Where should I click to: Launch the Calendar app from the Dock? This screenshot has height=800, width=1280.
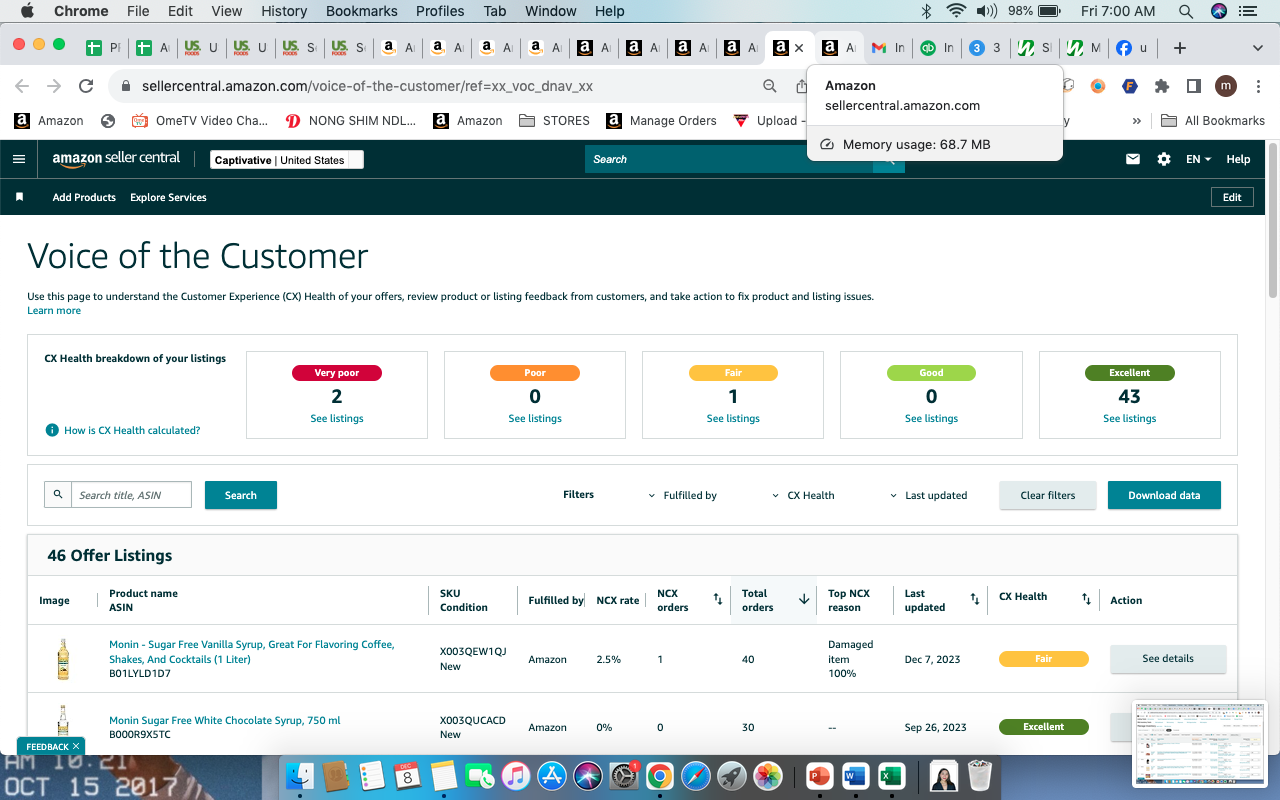click(x=407, y=776)
